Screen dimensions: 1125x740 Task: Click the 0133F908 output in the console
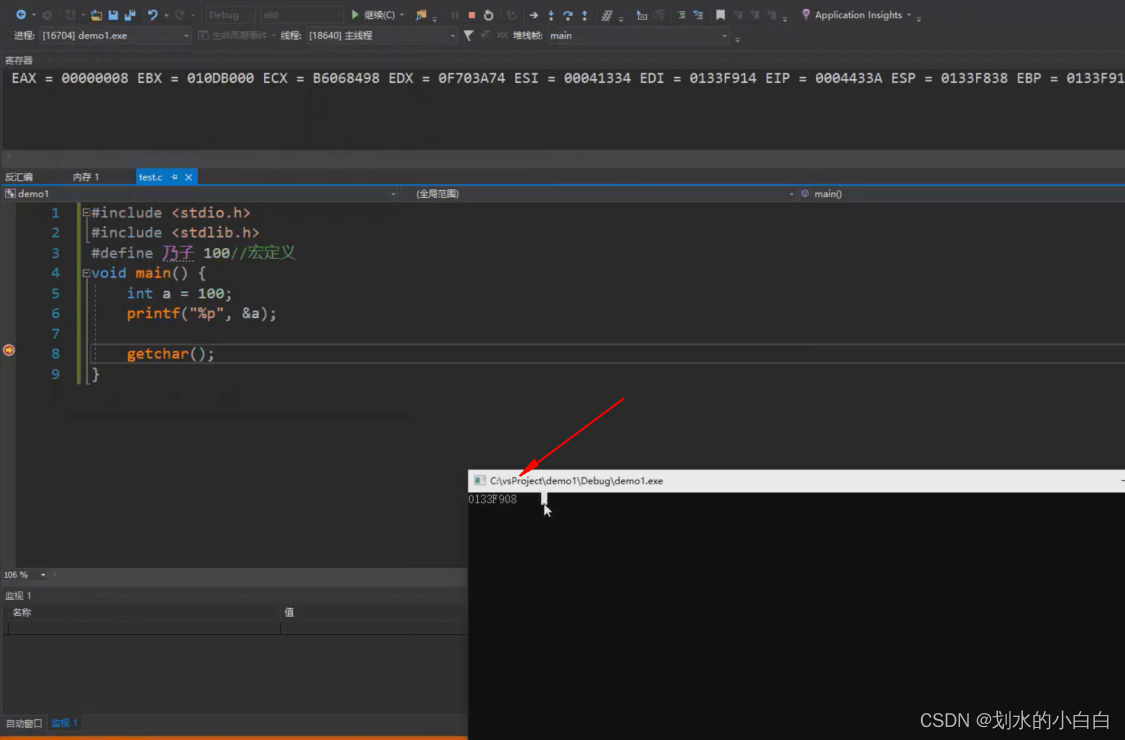pyautogui.click(x=492, y=500)
